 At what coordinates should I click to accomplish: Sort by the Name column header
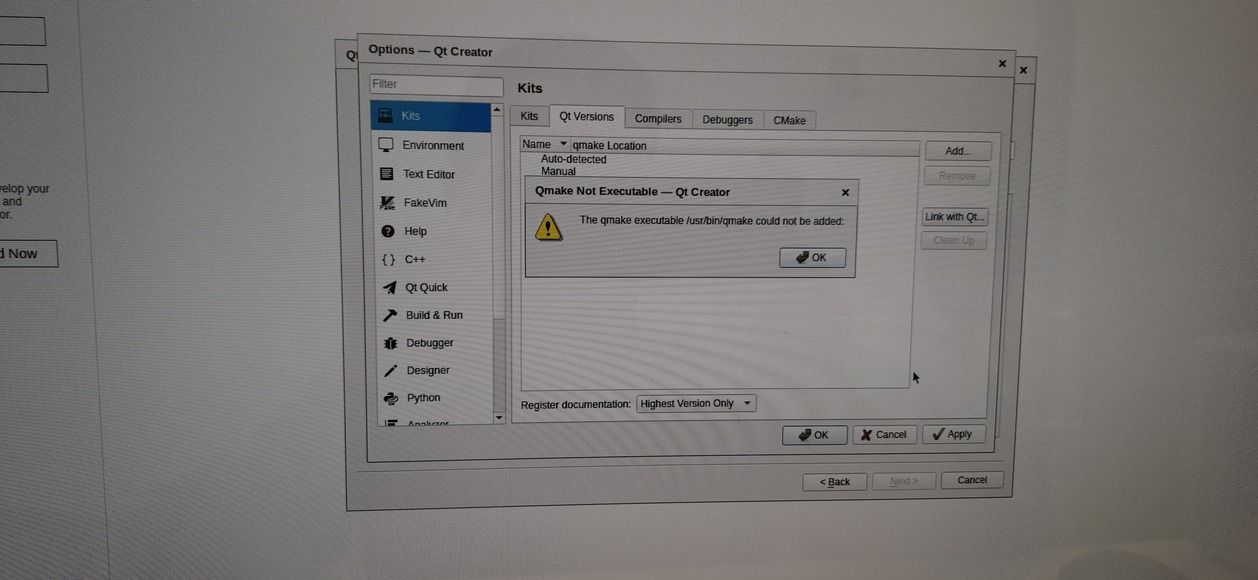[544, 145]
